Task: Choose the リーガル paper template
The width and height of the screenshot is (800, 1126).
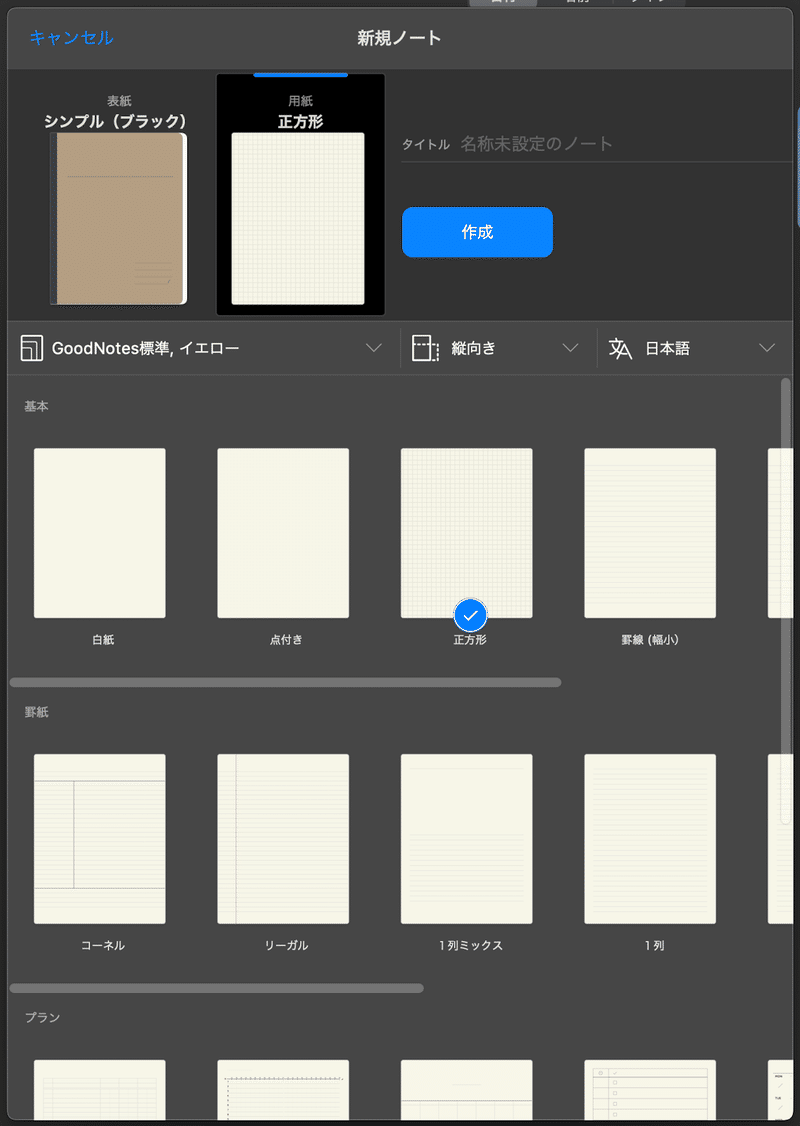Action: click(x=283, y=839)
